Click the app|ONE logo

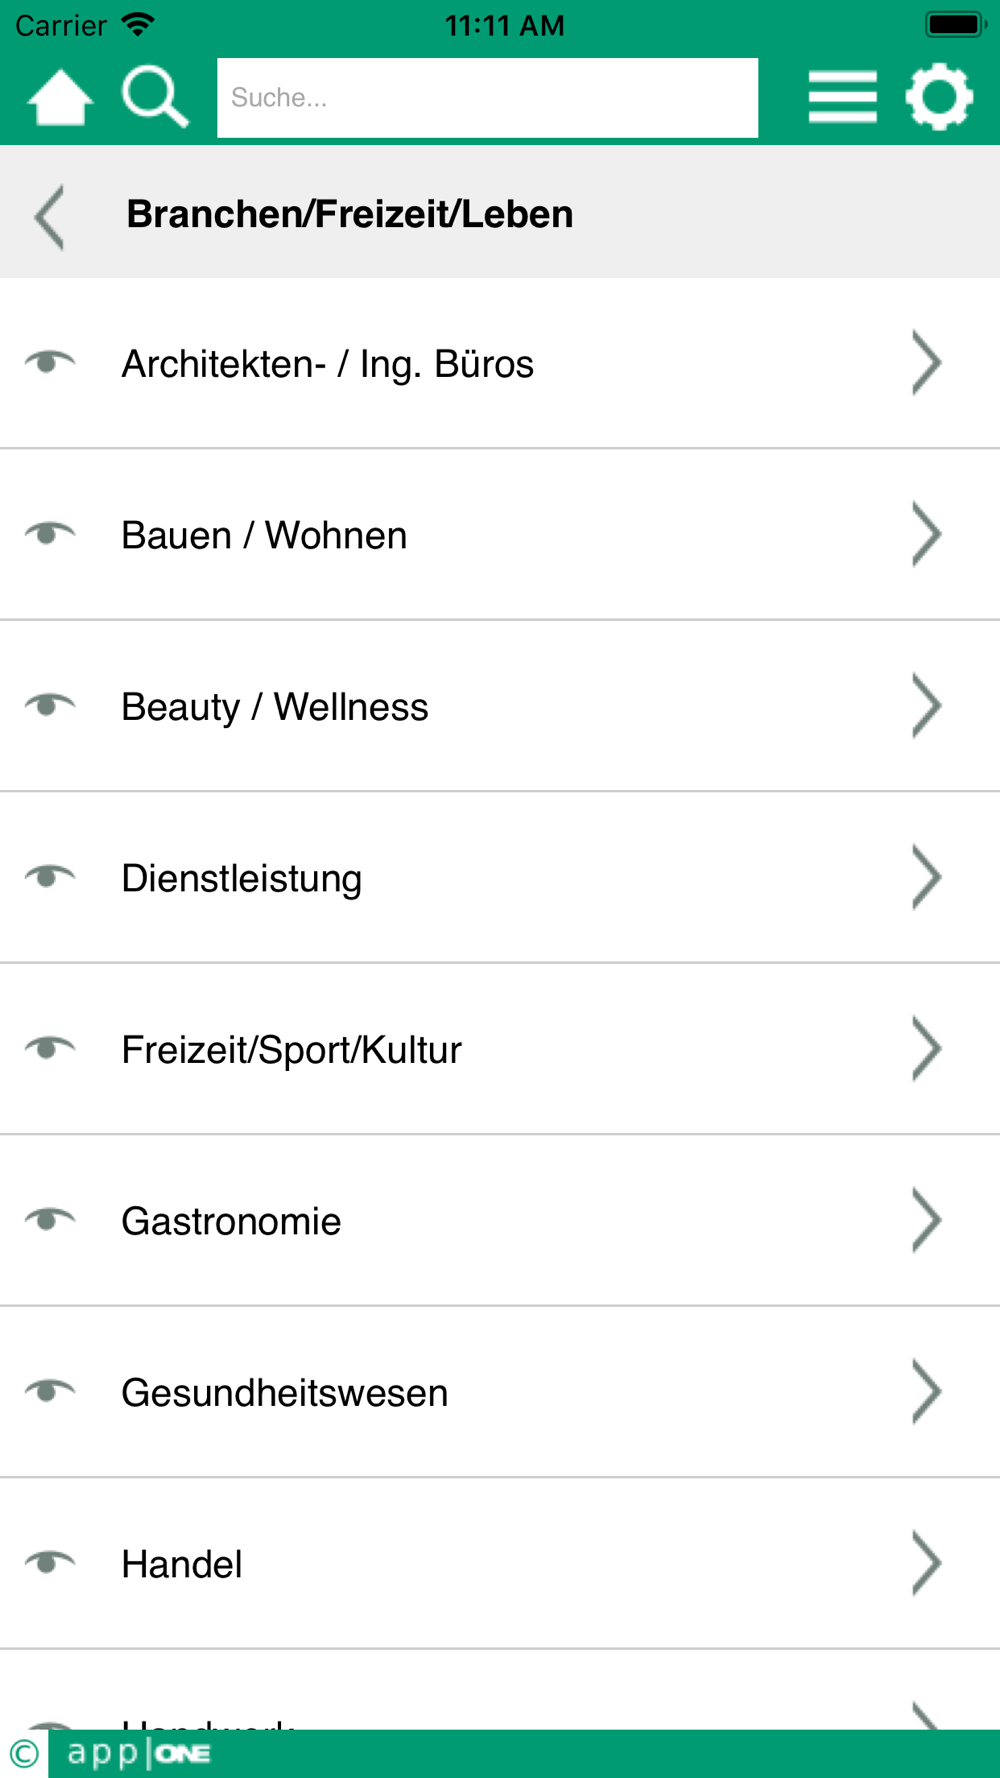point(139,1753)
